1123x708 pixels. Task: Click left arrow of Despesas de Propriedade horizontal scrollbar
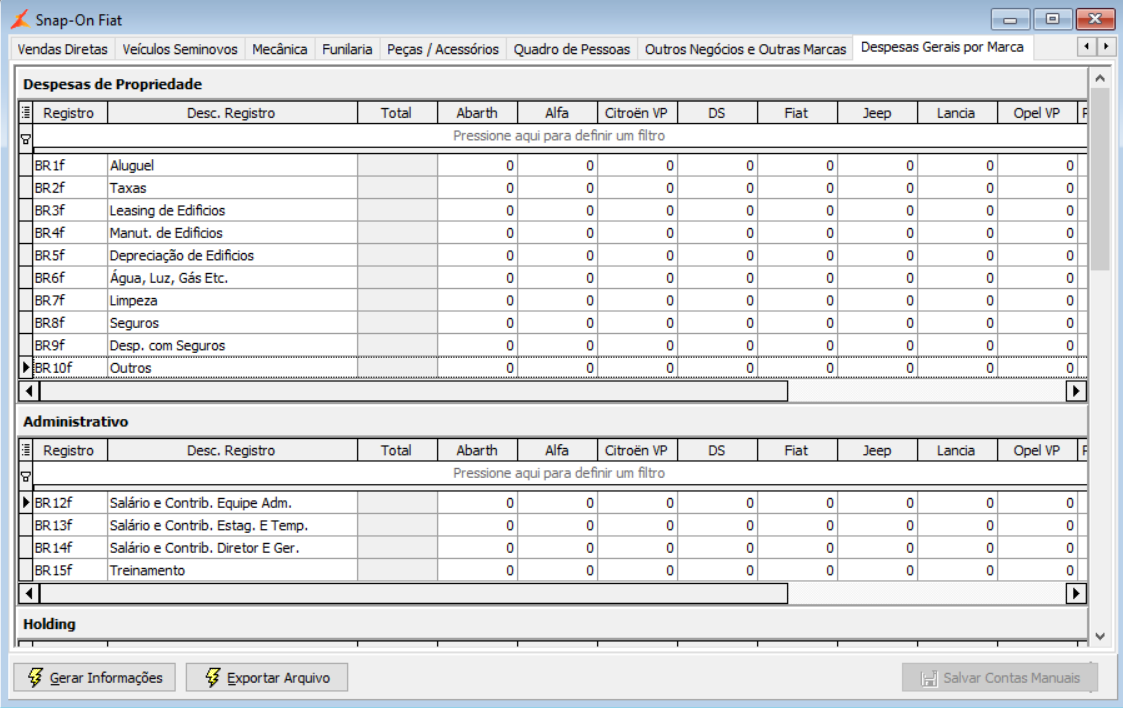(29, 391)
